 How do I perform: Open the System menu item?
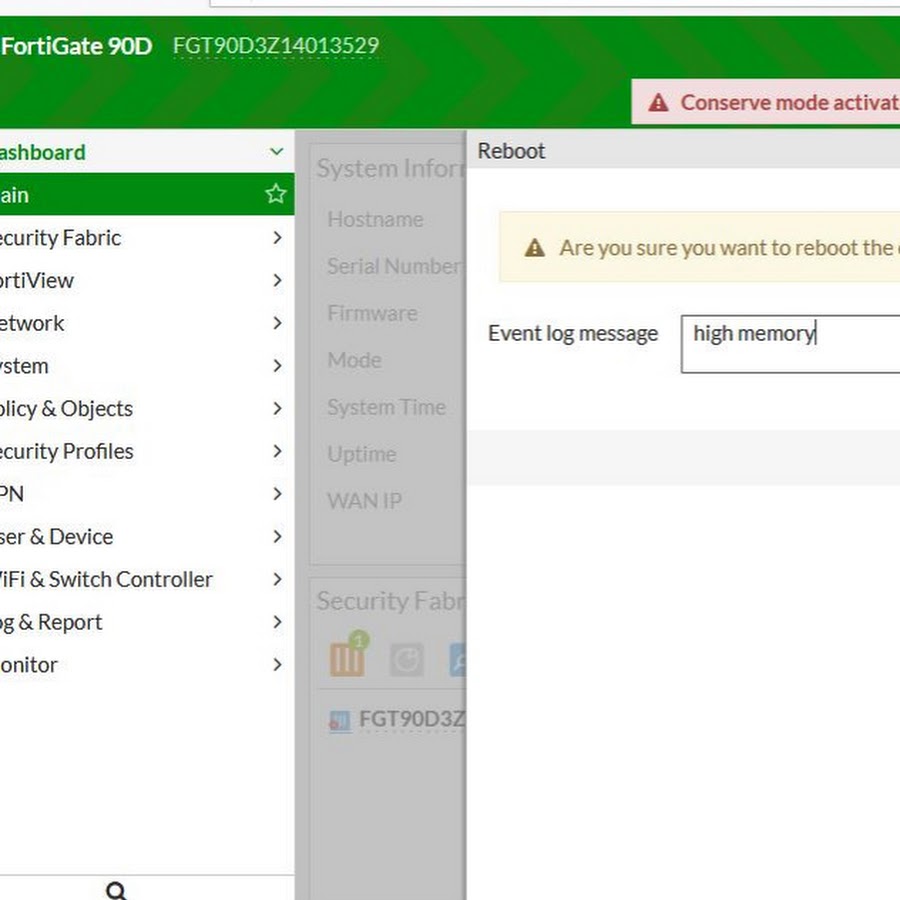click(x=24, y=366)
